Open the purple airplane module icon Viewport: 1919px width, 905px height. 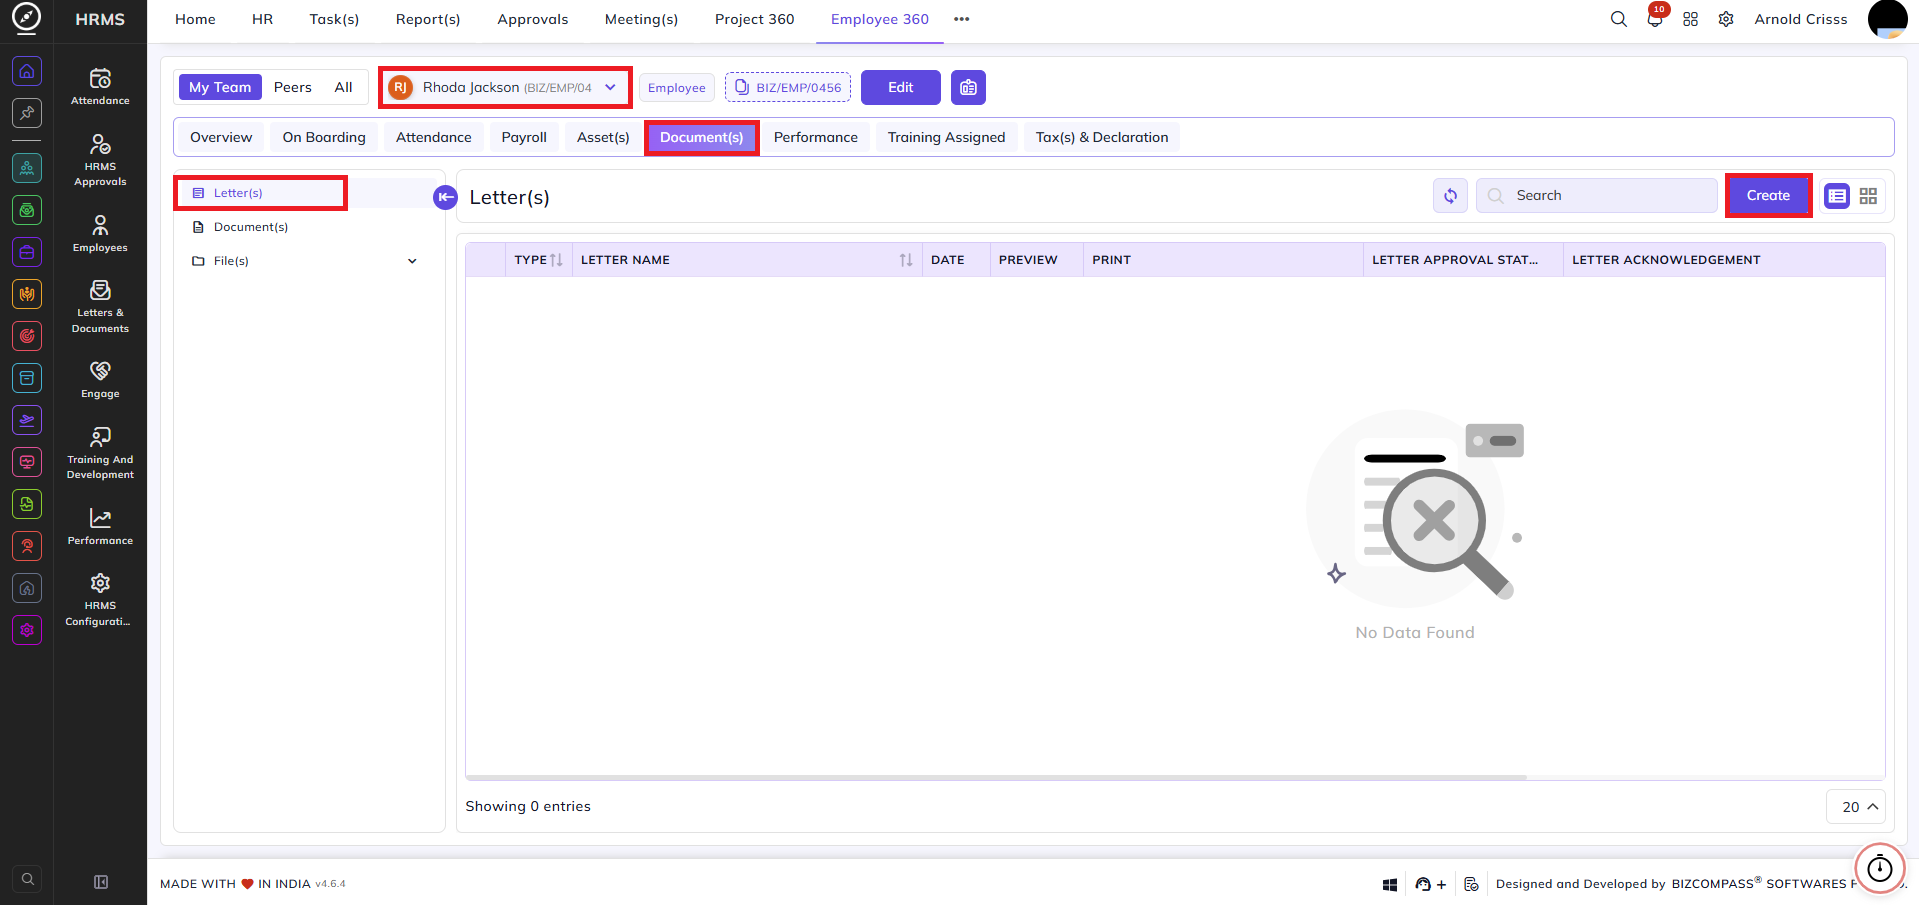(x=27, y=420)
